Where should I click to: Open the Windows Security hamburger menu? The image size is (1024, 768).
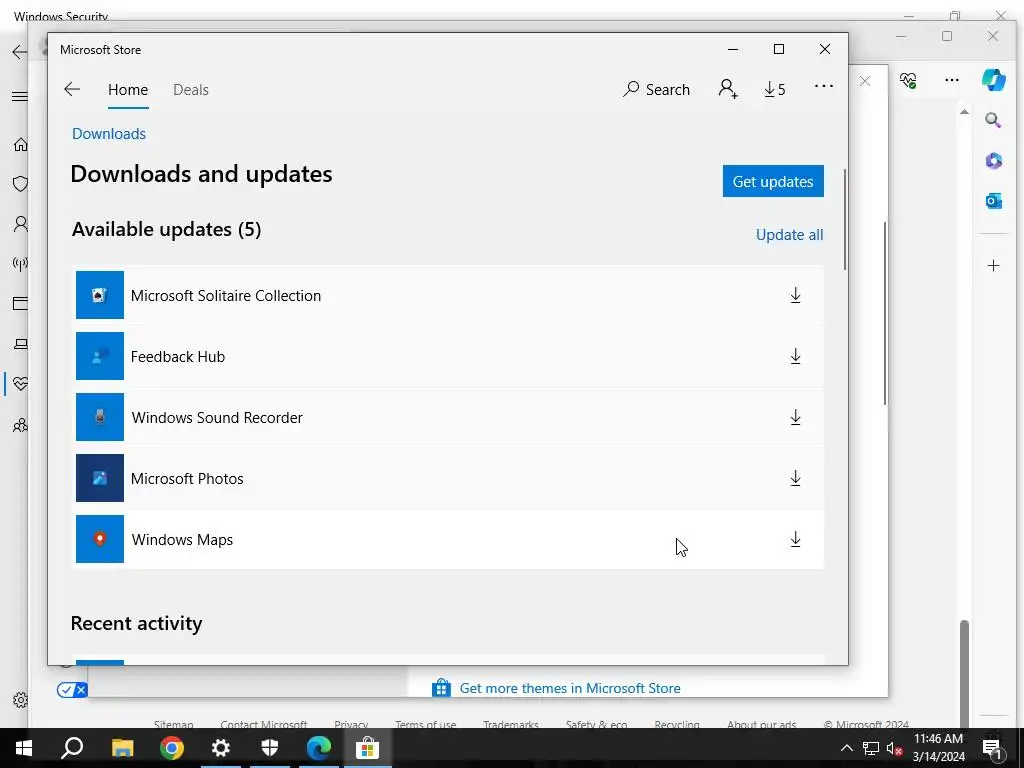point(20,97)
